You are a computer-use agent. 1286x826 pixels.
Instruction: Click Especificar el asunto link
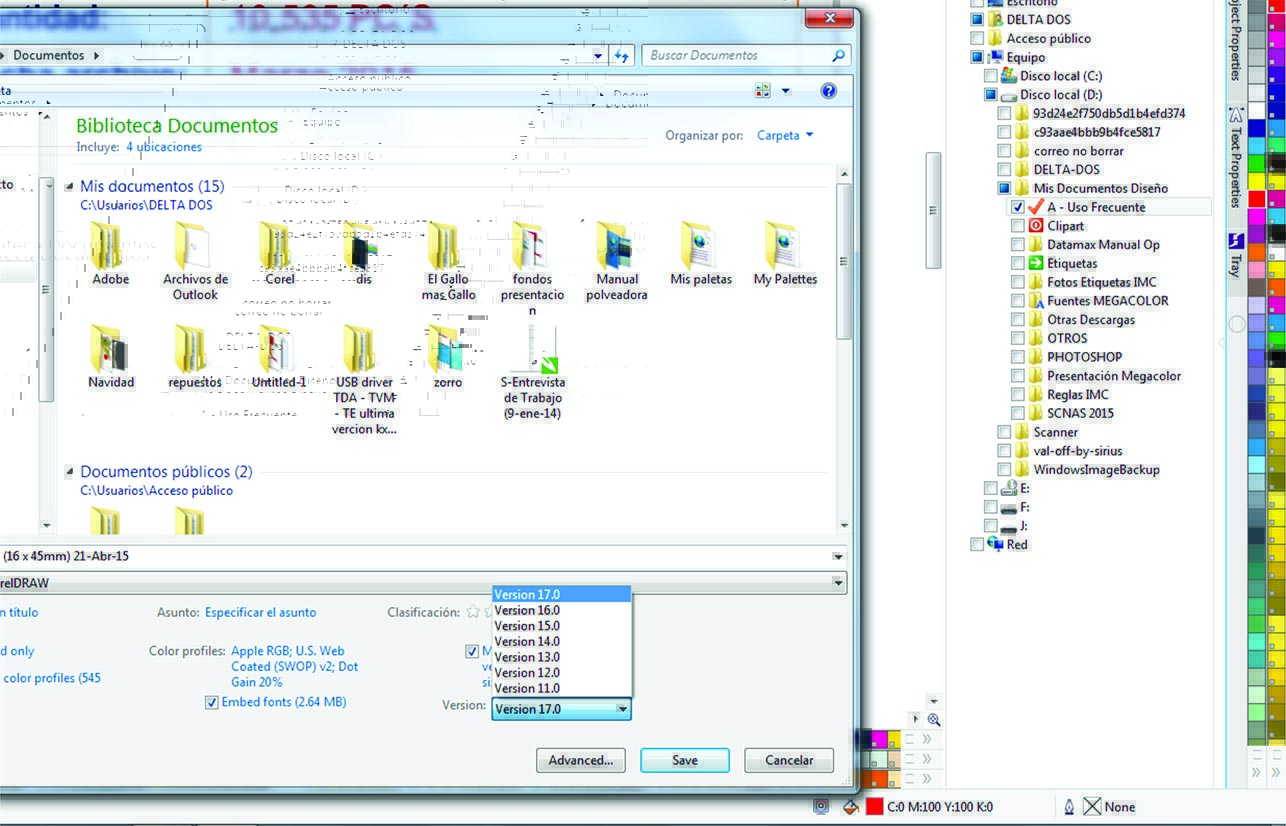pos(260,612)
